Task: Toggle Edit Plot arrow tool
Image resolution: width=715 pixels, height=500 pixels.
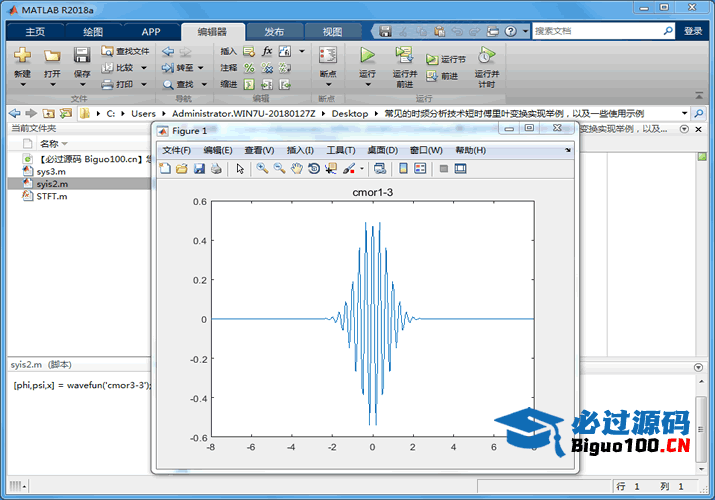Action: [x=240, y=169]
